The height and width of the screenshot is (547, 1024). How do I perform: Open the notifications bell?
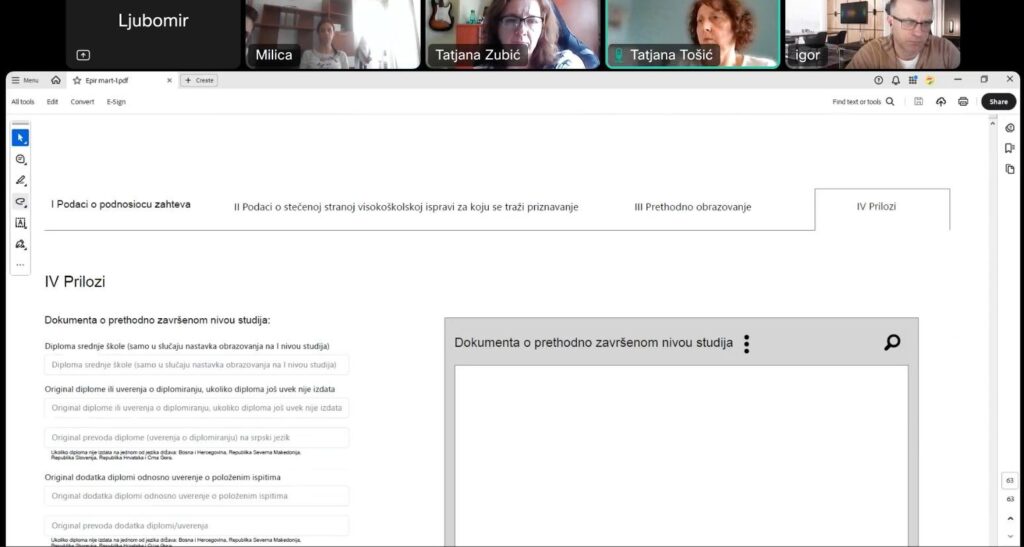click(896, 80)
